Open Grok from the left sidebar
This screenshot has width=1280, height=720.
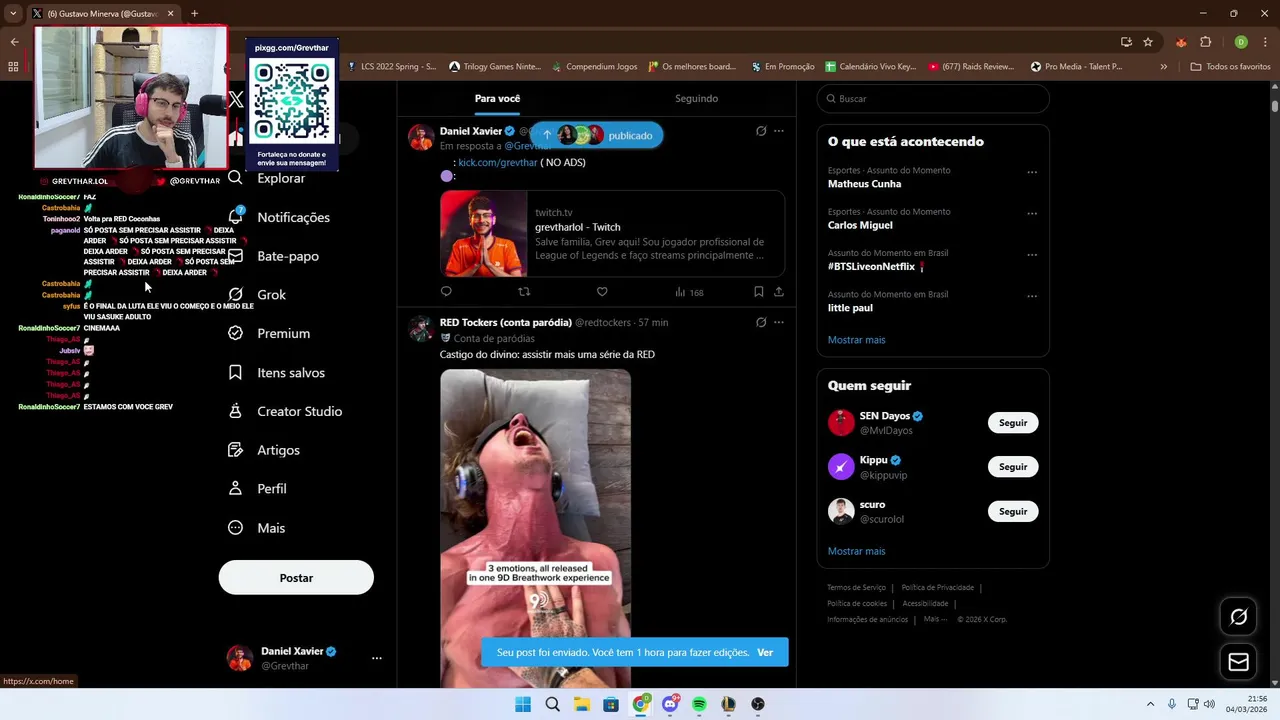257,295
